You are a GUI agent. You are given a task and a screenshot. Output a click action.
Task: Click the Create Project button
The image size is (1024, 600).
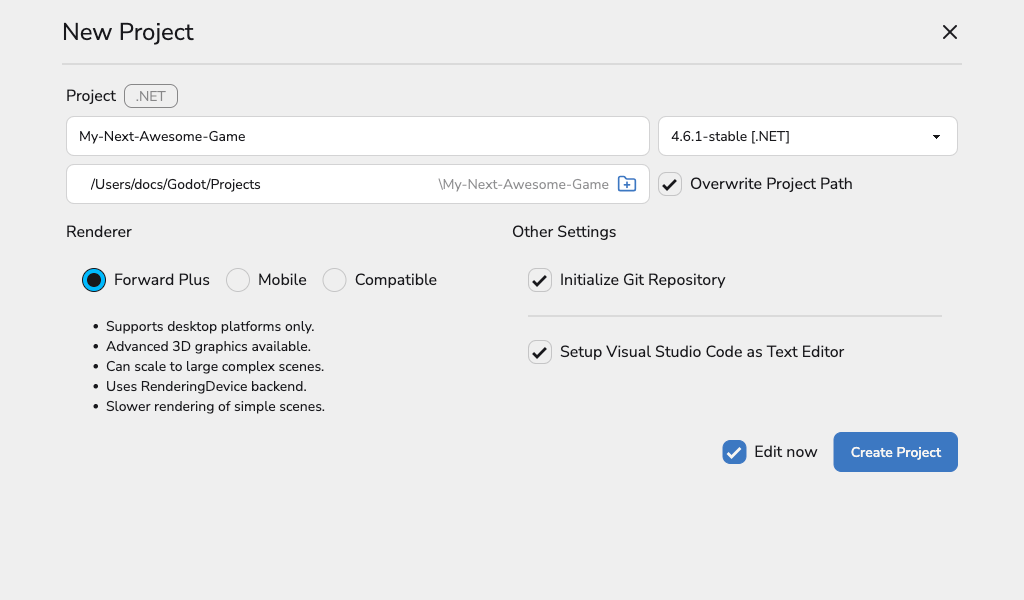pos(895,452)
